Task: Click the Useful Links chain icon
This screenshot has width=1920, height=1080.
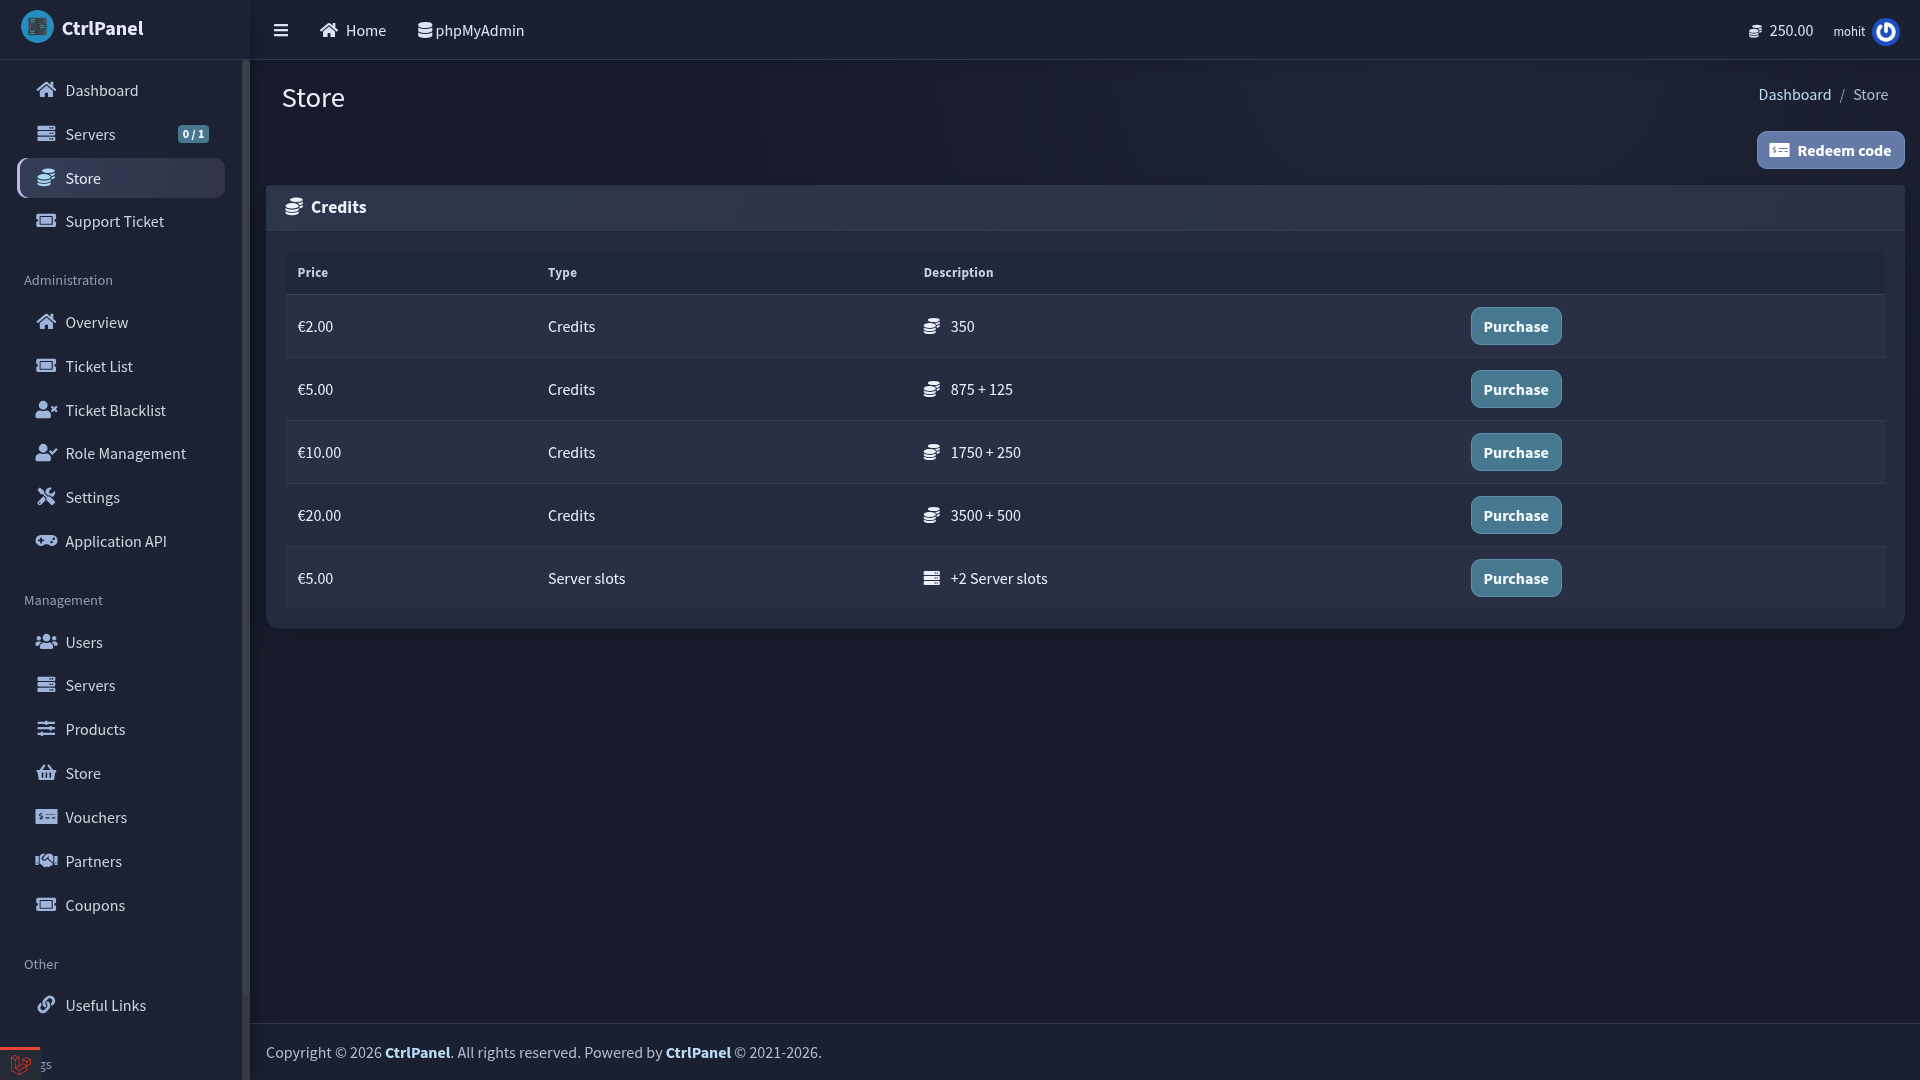Action: click(46, 1005)
